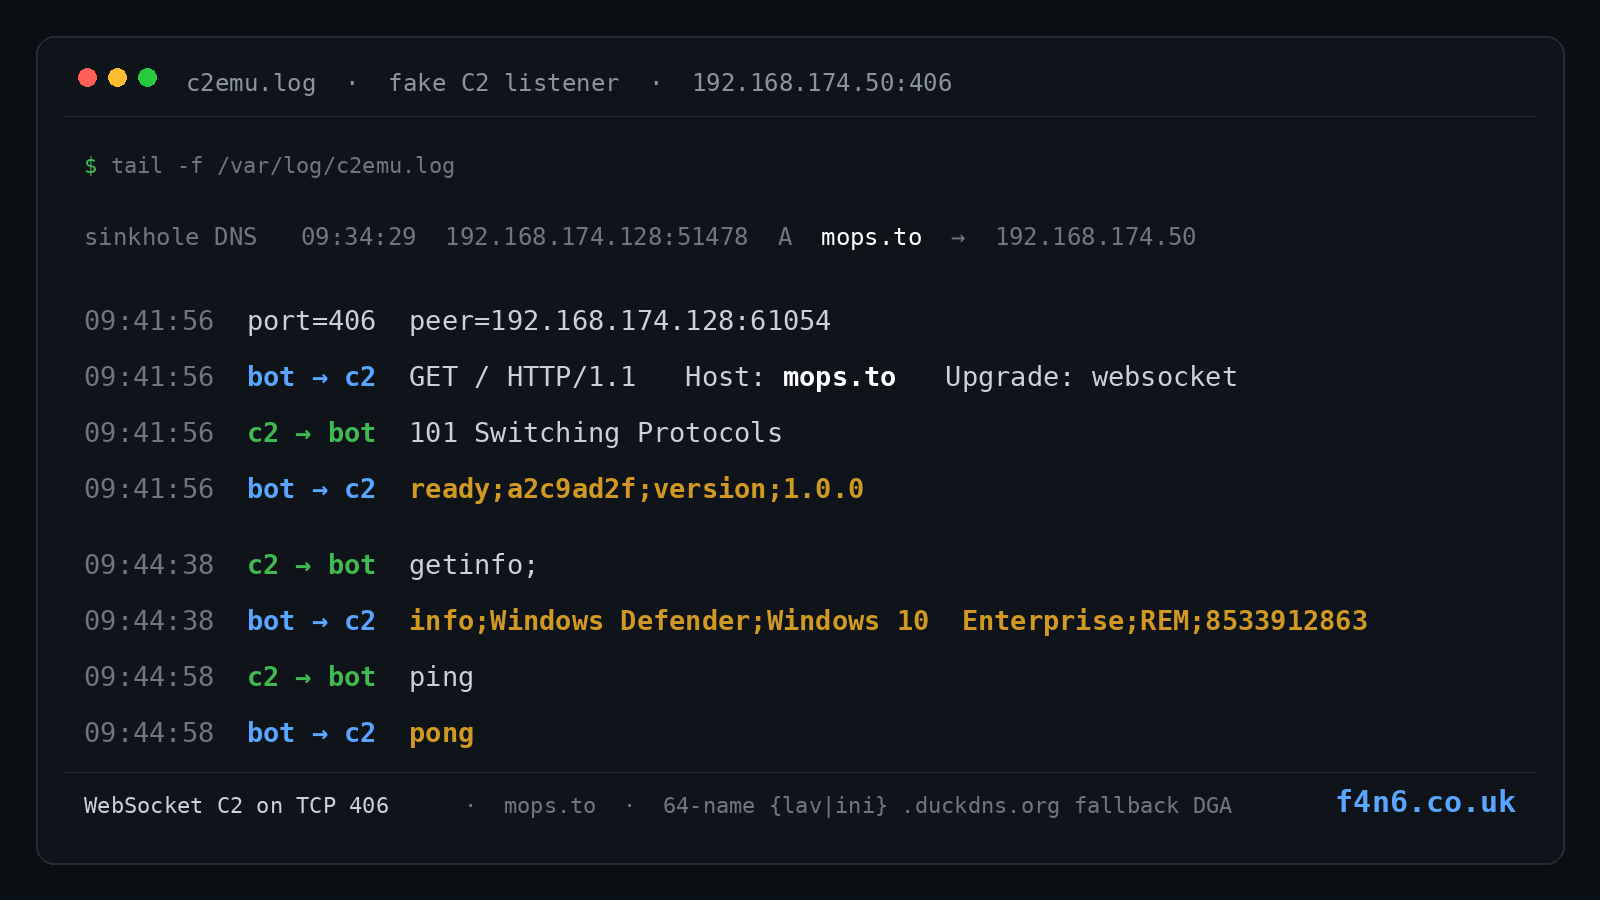
Task: Click the DNS client address 192.168.174.128:51478
Action: (x=597, y=237)
